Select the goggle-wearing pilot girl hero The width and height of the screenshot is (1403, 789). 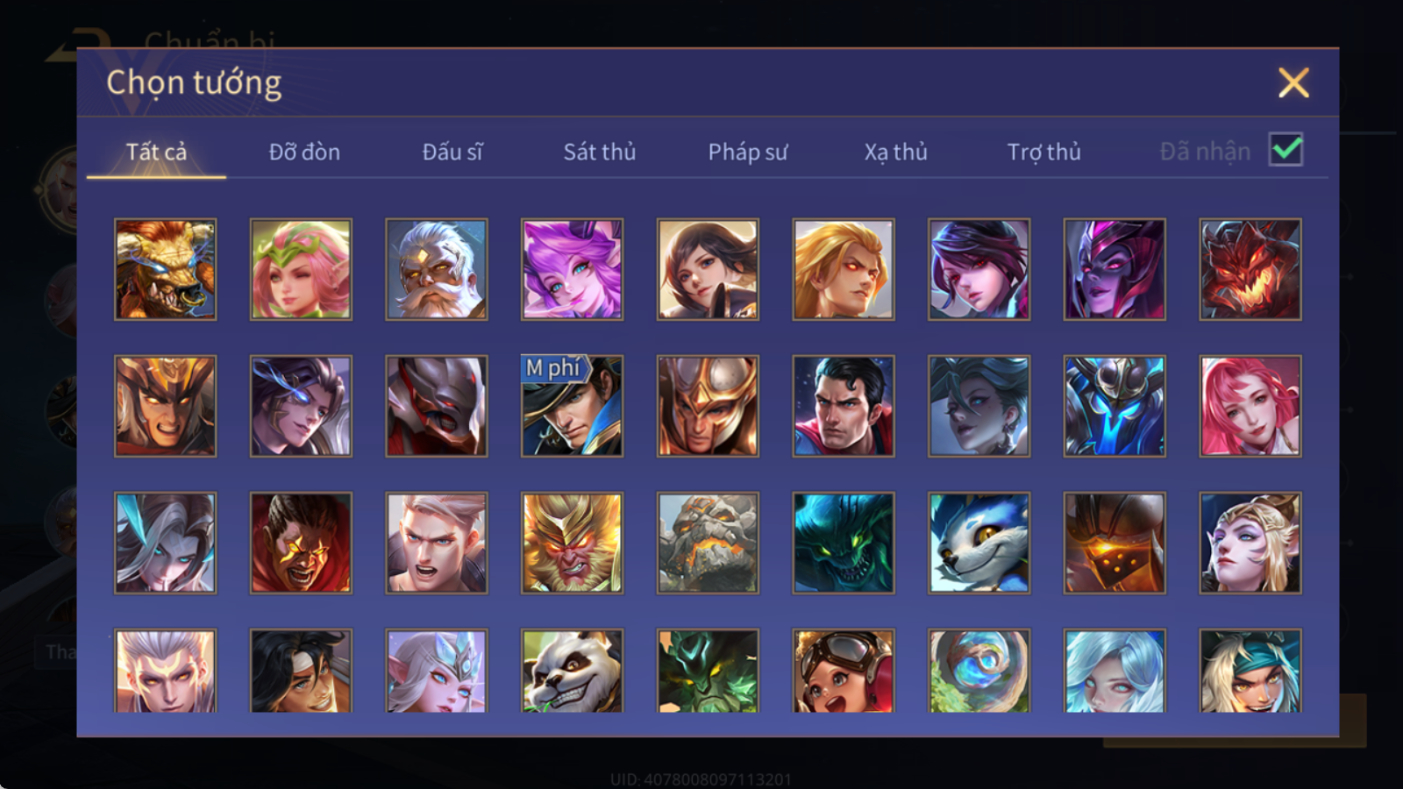point(843,670)
